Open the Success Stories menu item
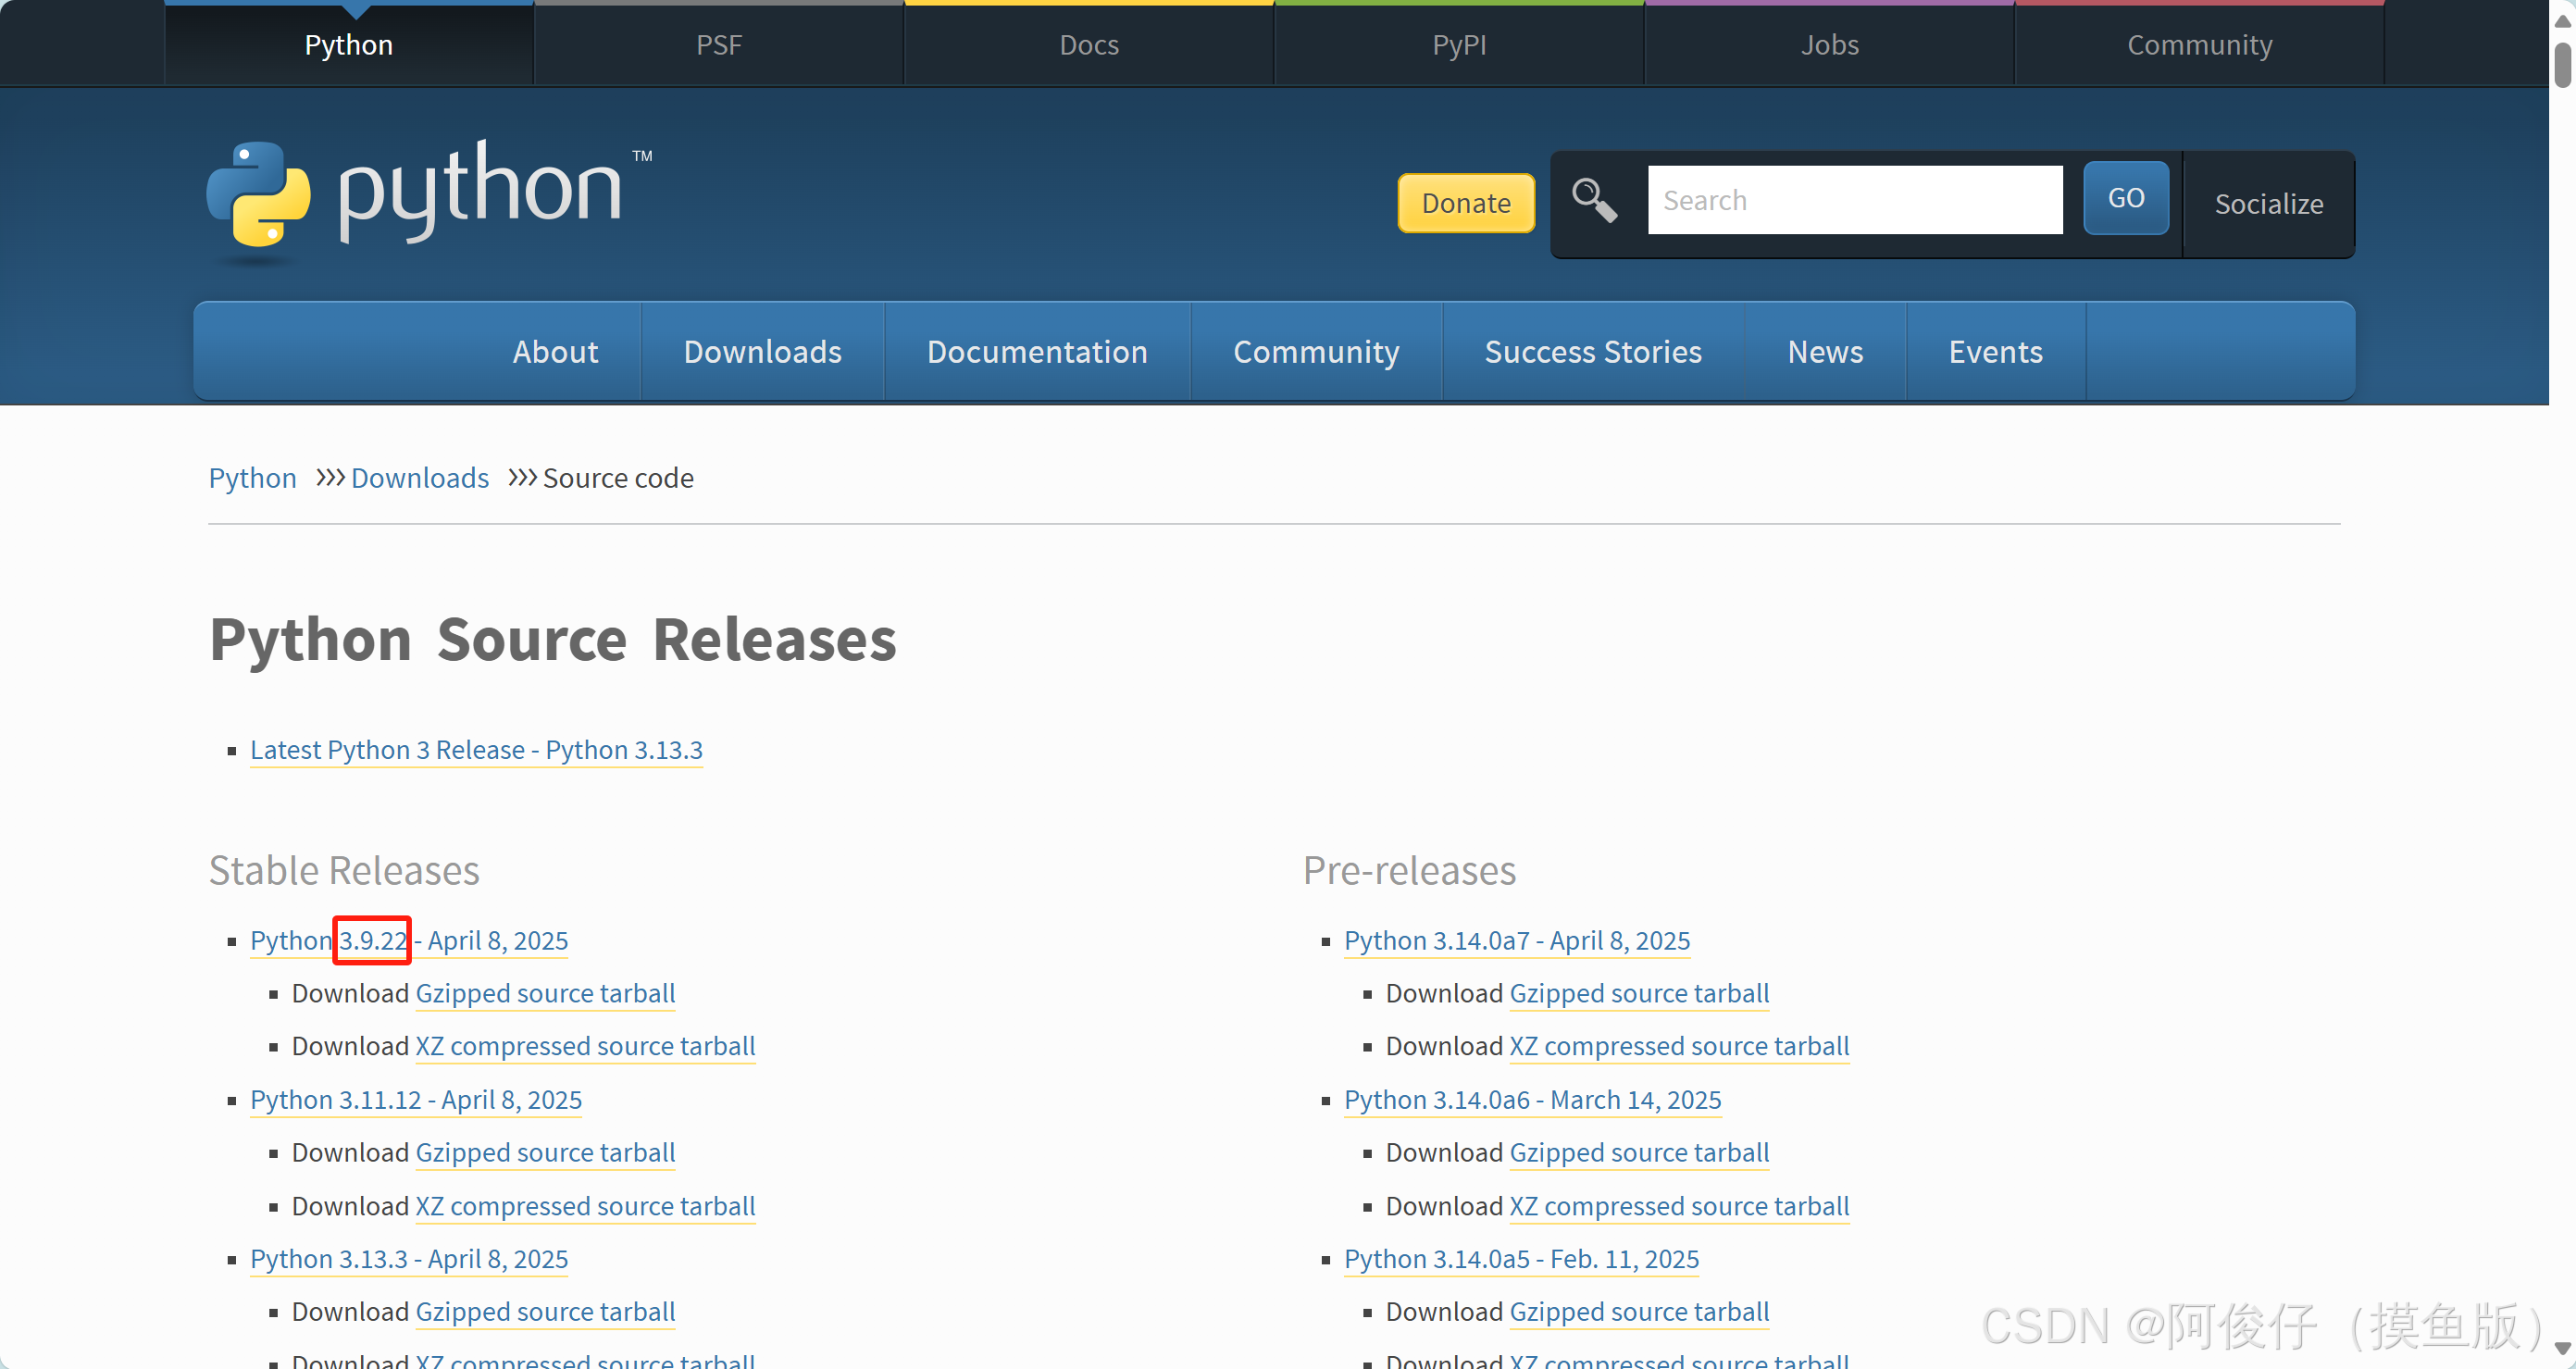The image size is (2576, 1369). (1592, 352)
